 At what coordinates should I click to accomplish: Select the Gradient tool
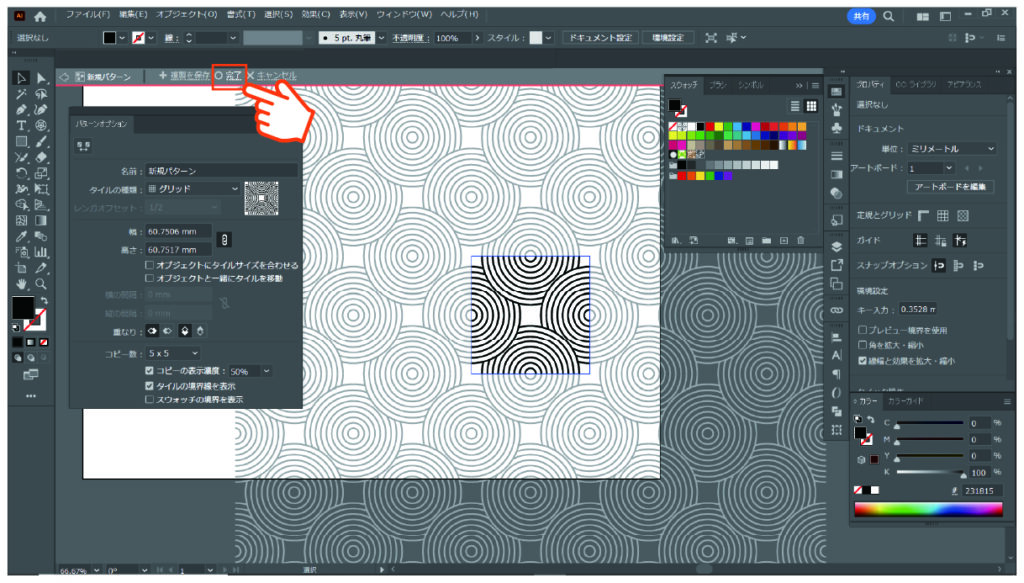[x=41, y=221]
